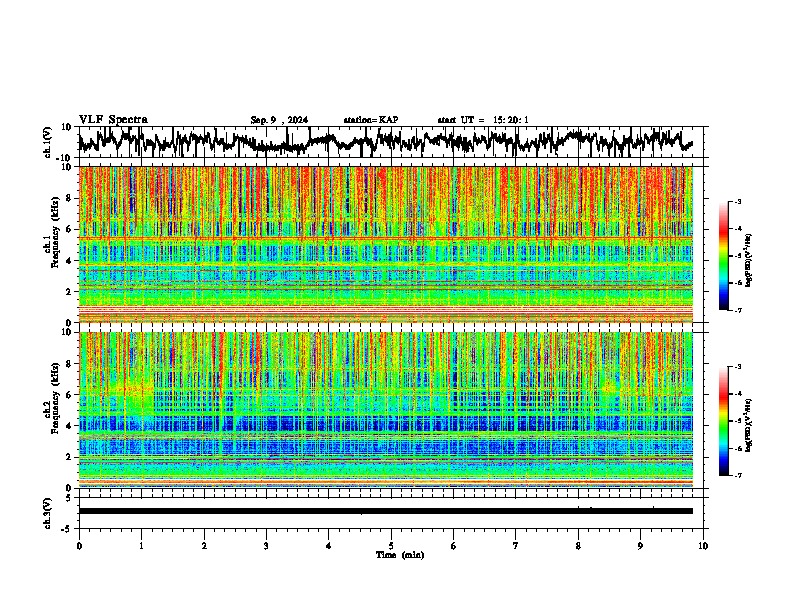792x612 pixels.
Task: Click the "8" kHz tick of ch.2 spectrogram
Action: point(69,364)
